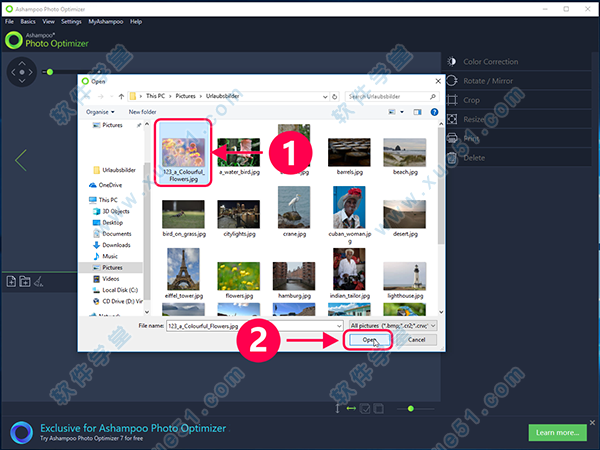Click the Delete trash icon

(451, 157)
